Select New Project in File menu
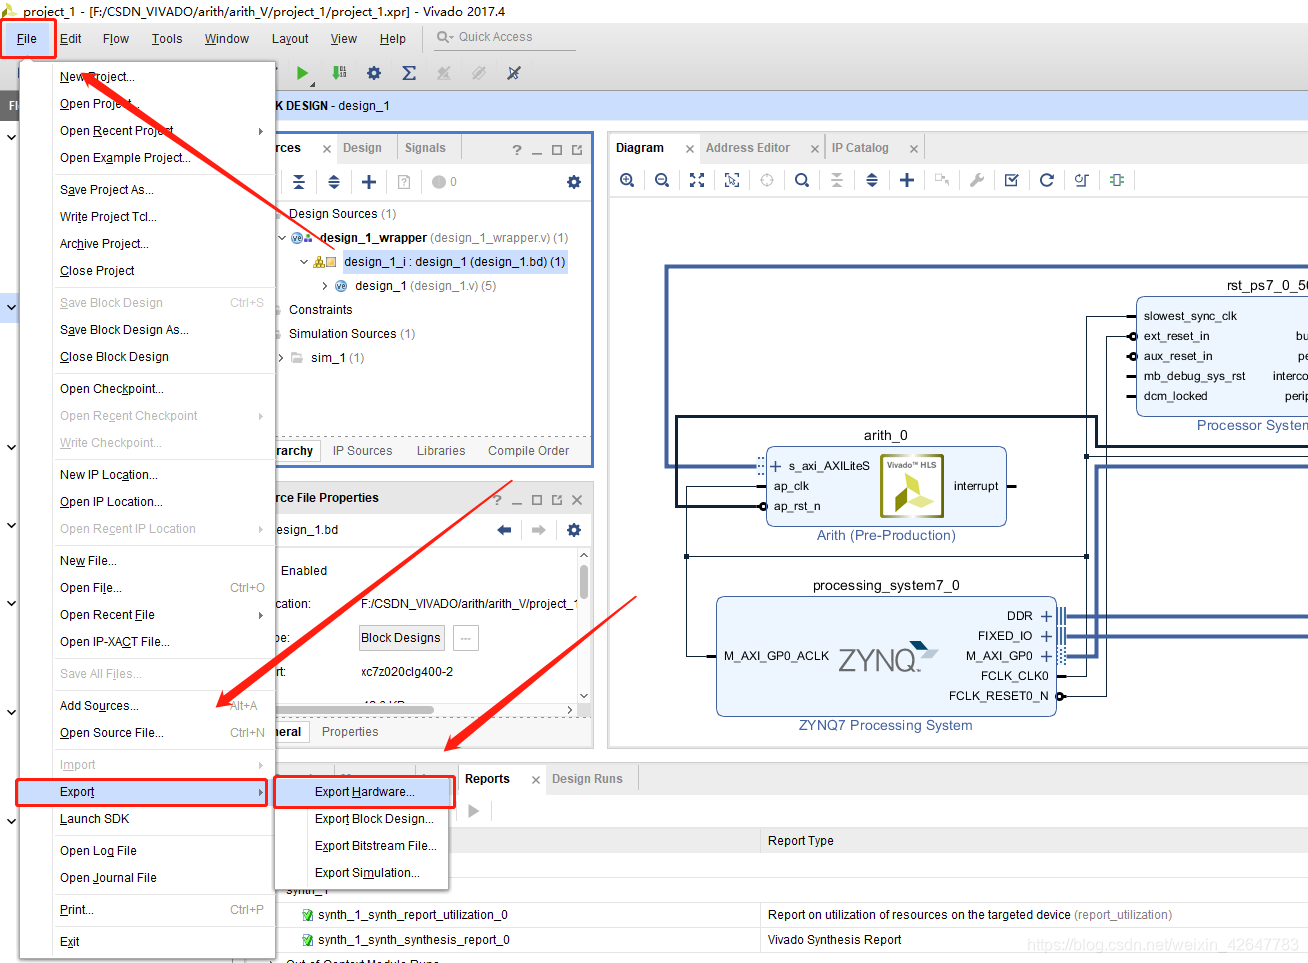This screenshot has height=963, width=1308. point(163,77)
